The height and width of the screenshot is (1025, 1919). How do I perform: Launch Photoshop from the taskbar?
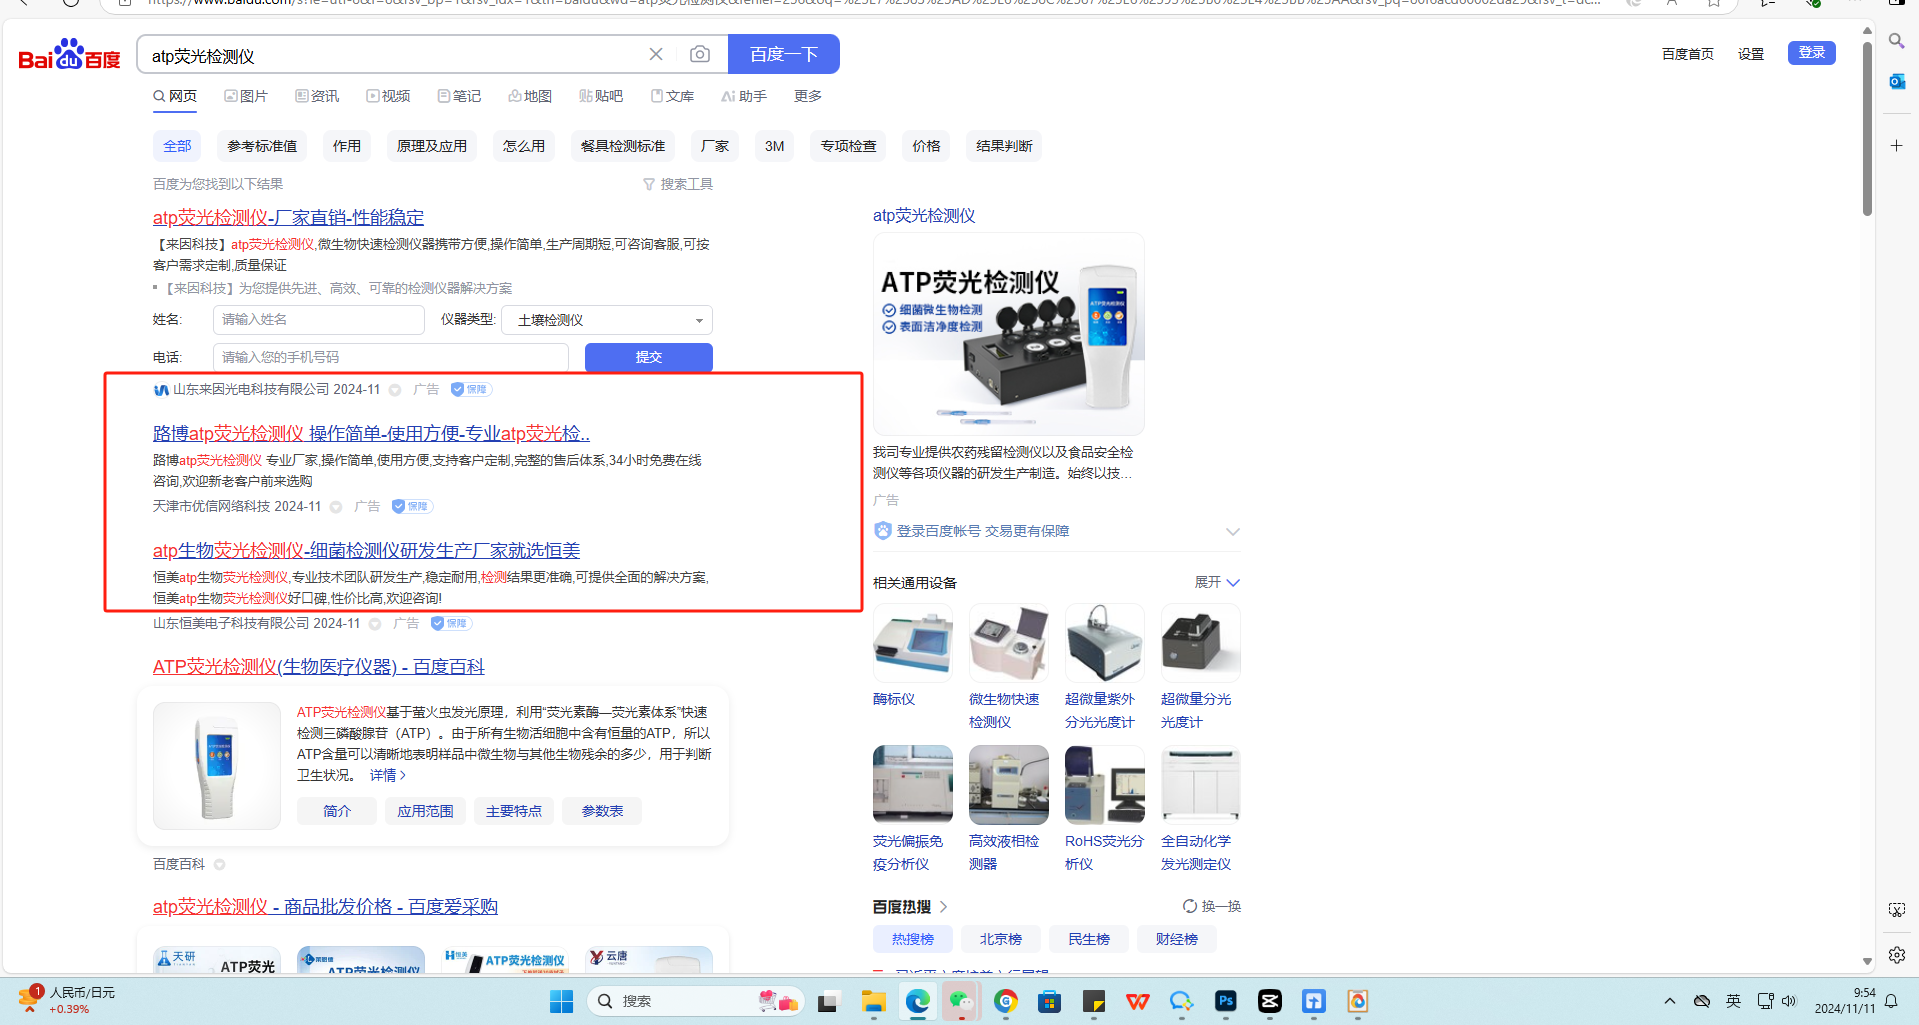point(1226,1001)
